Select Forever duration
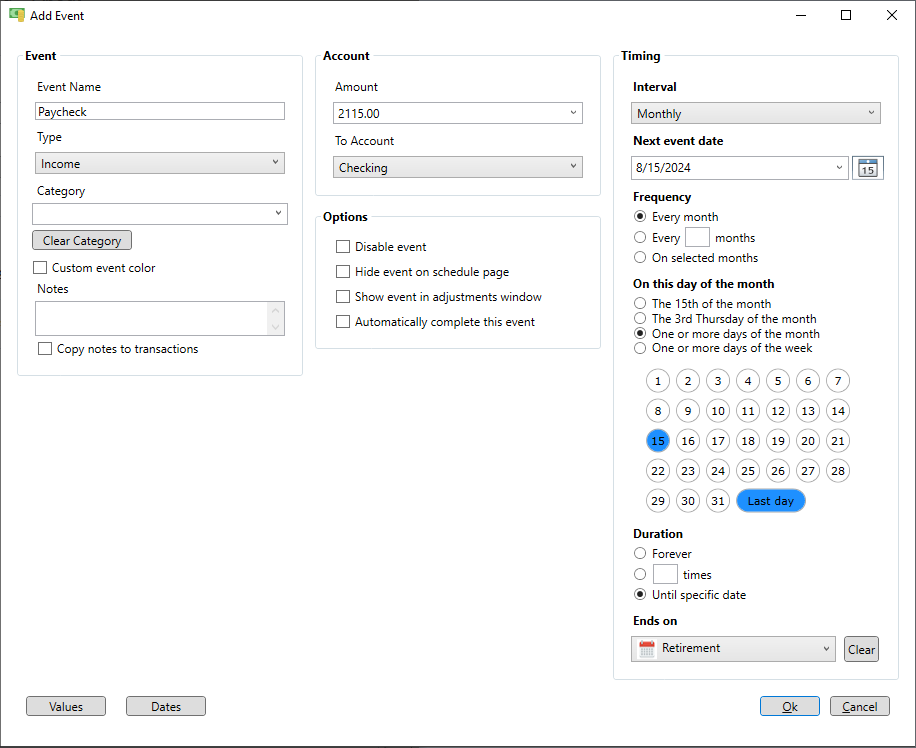916x748 pixels. (x=640, y=553)
